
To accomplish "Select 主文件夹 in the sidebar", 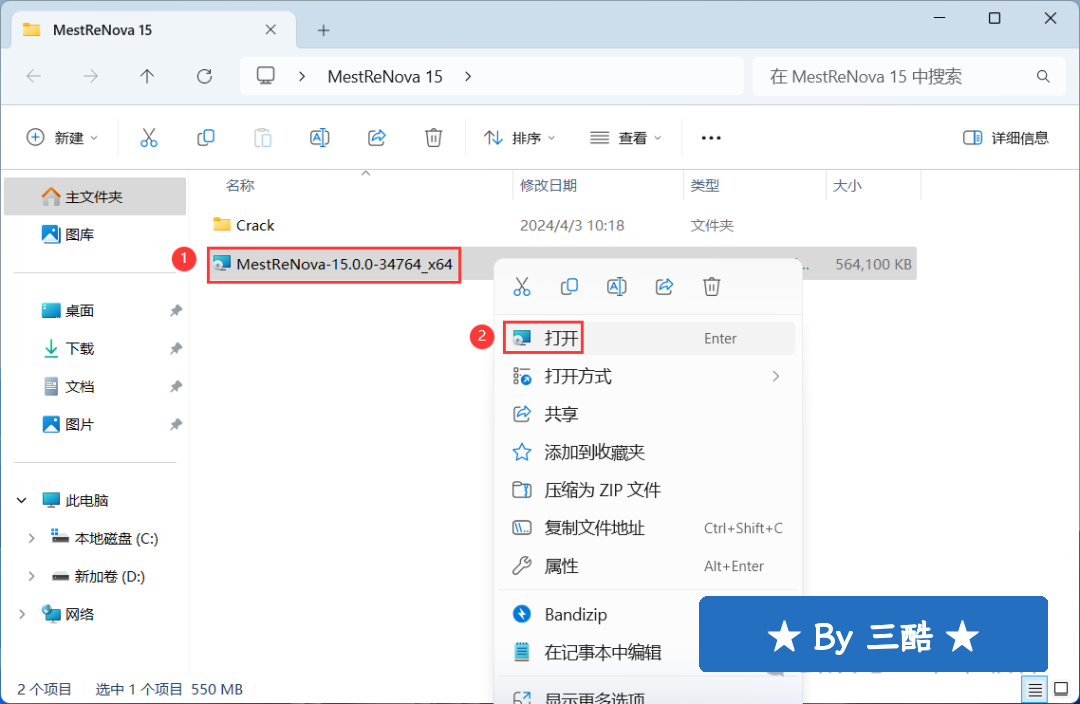I will click(95, 197).
